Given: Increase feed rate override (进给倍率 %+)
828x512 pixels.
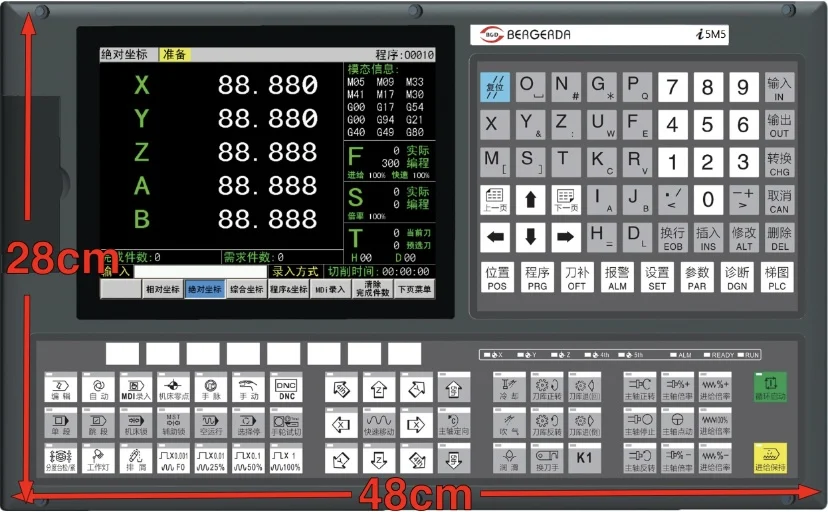Looking at the screenshot, I should tap(714, 388).
